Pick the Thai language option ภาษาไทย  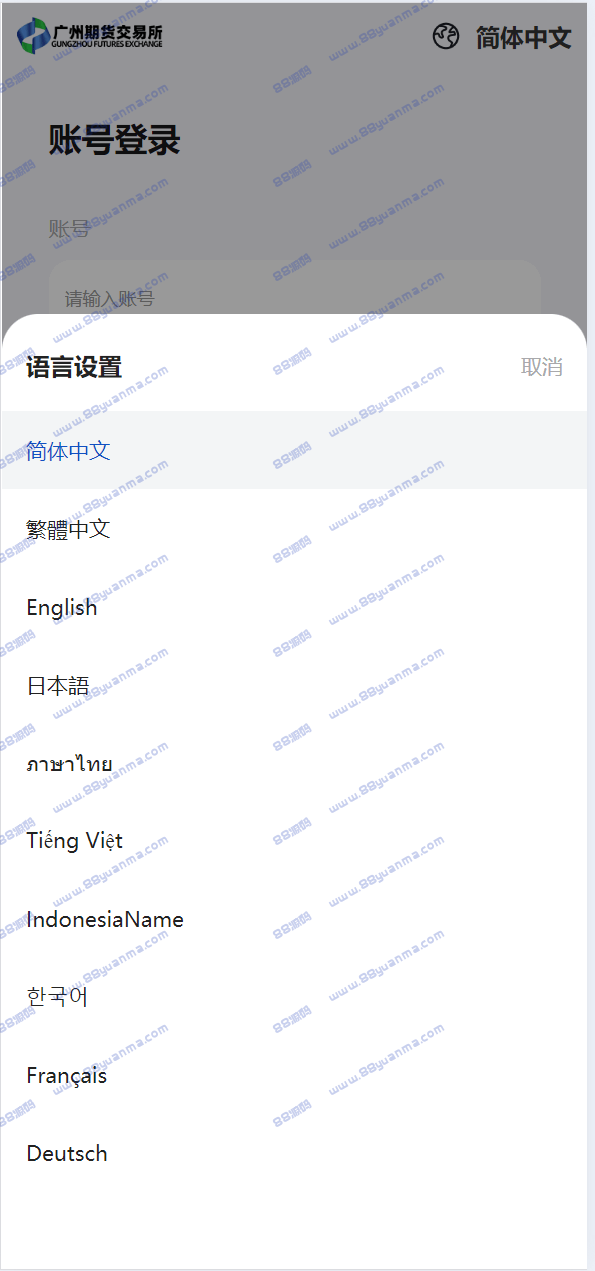pos(294,763)
